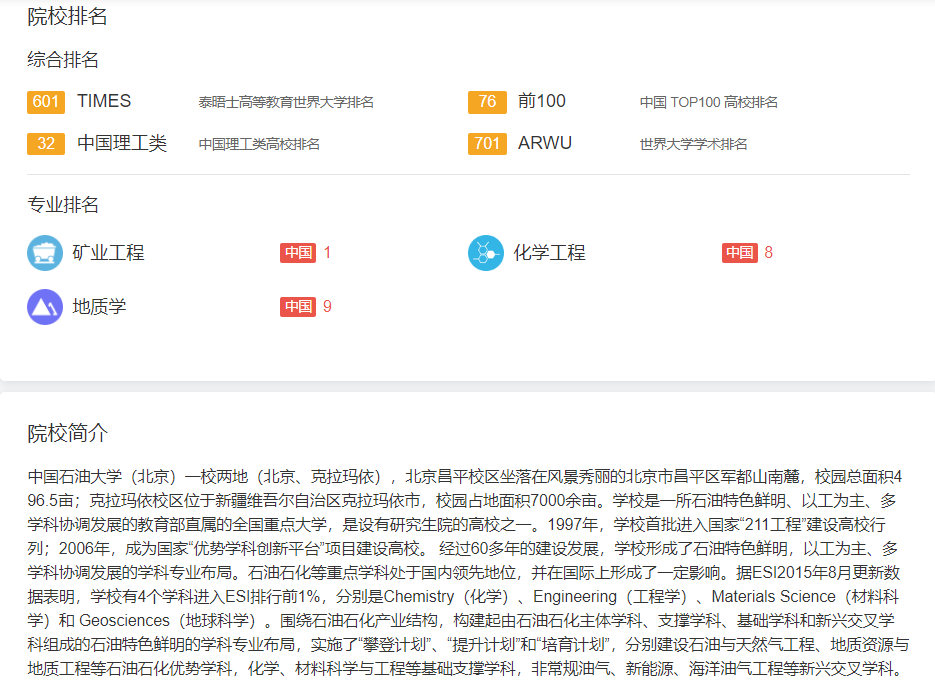Click 泰晤士高等教育世界大学排名 description

[x=286, y=103]
